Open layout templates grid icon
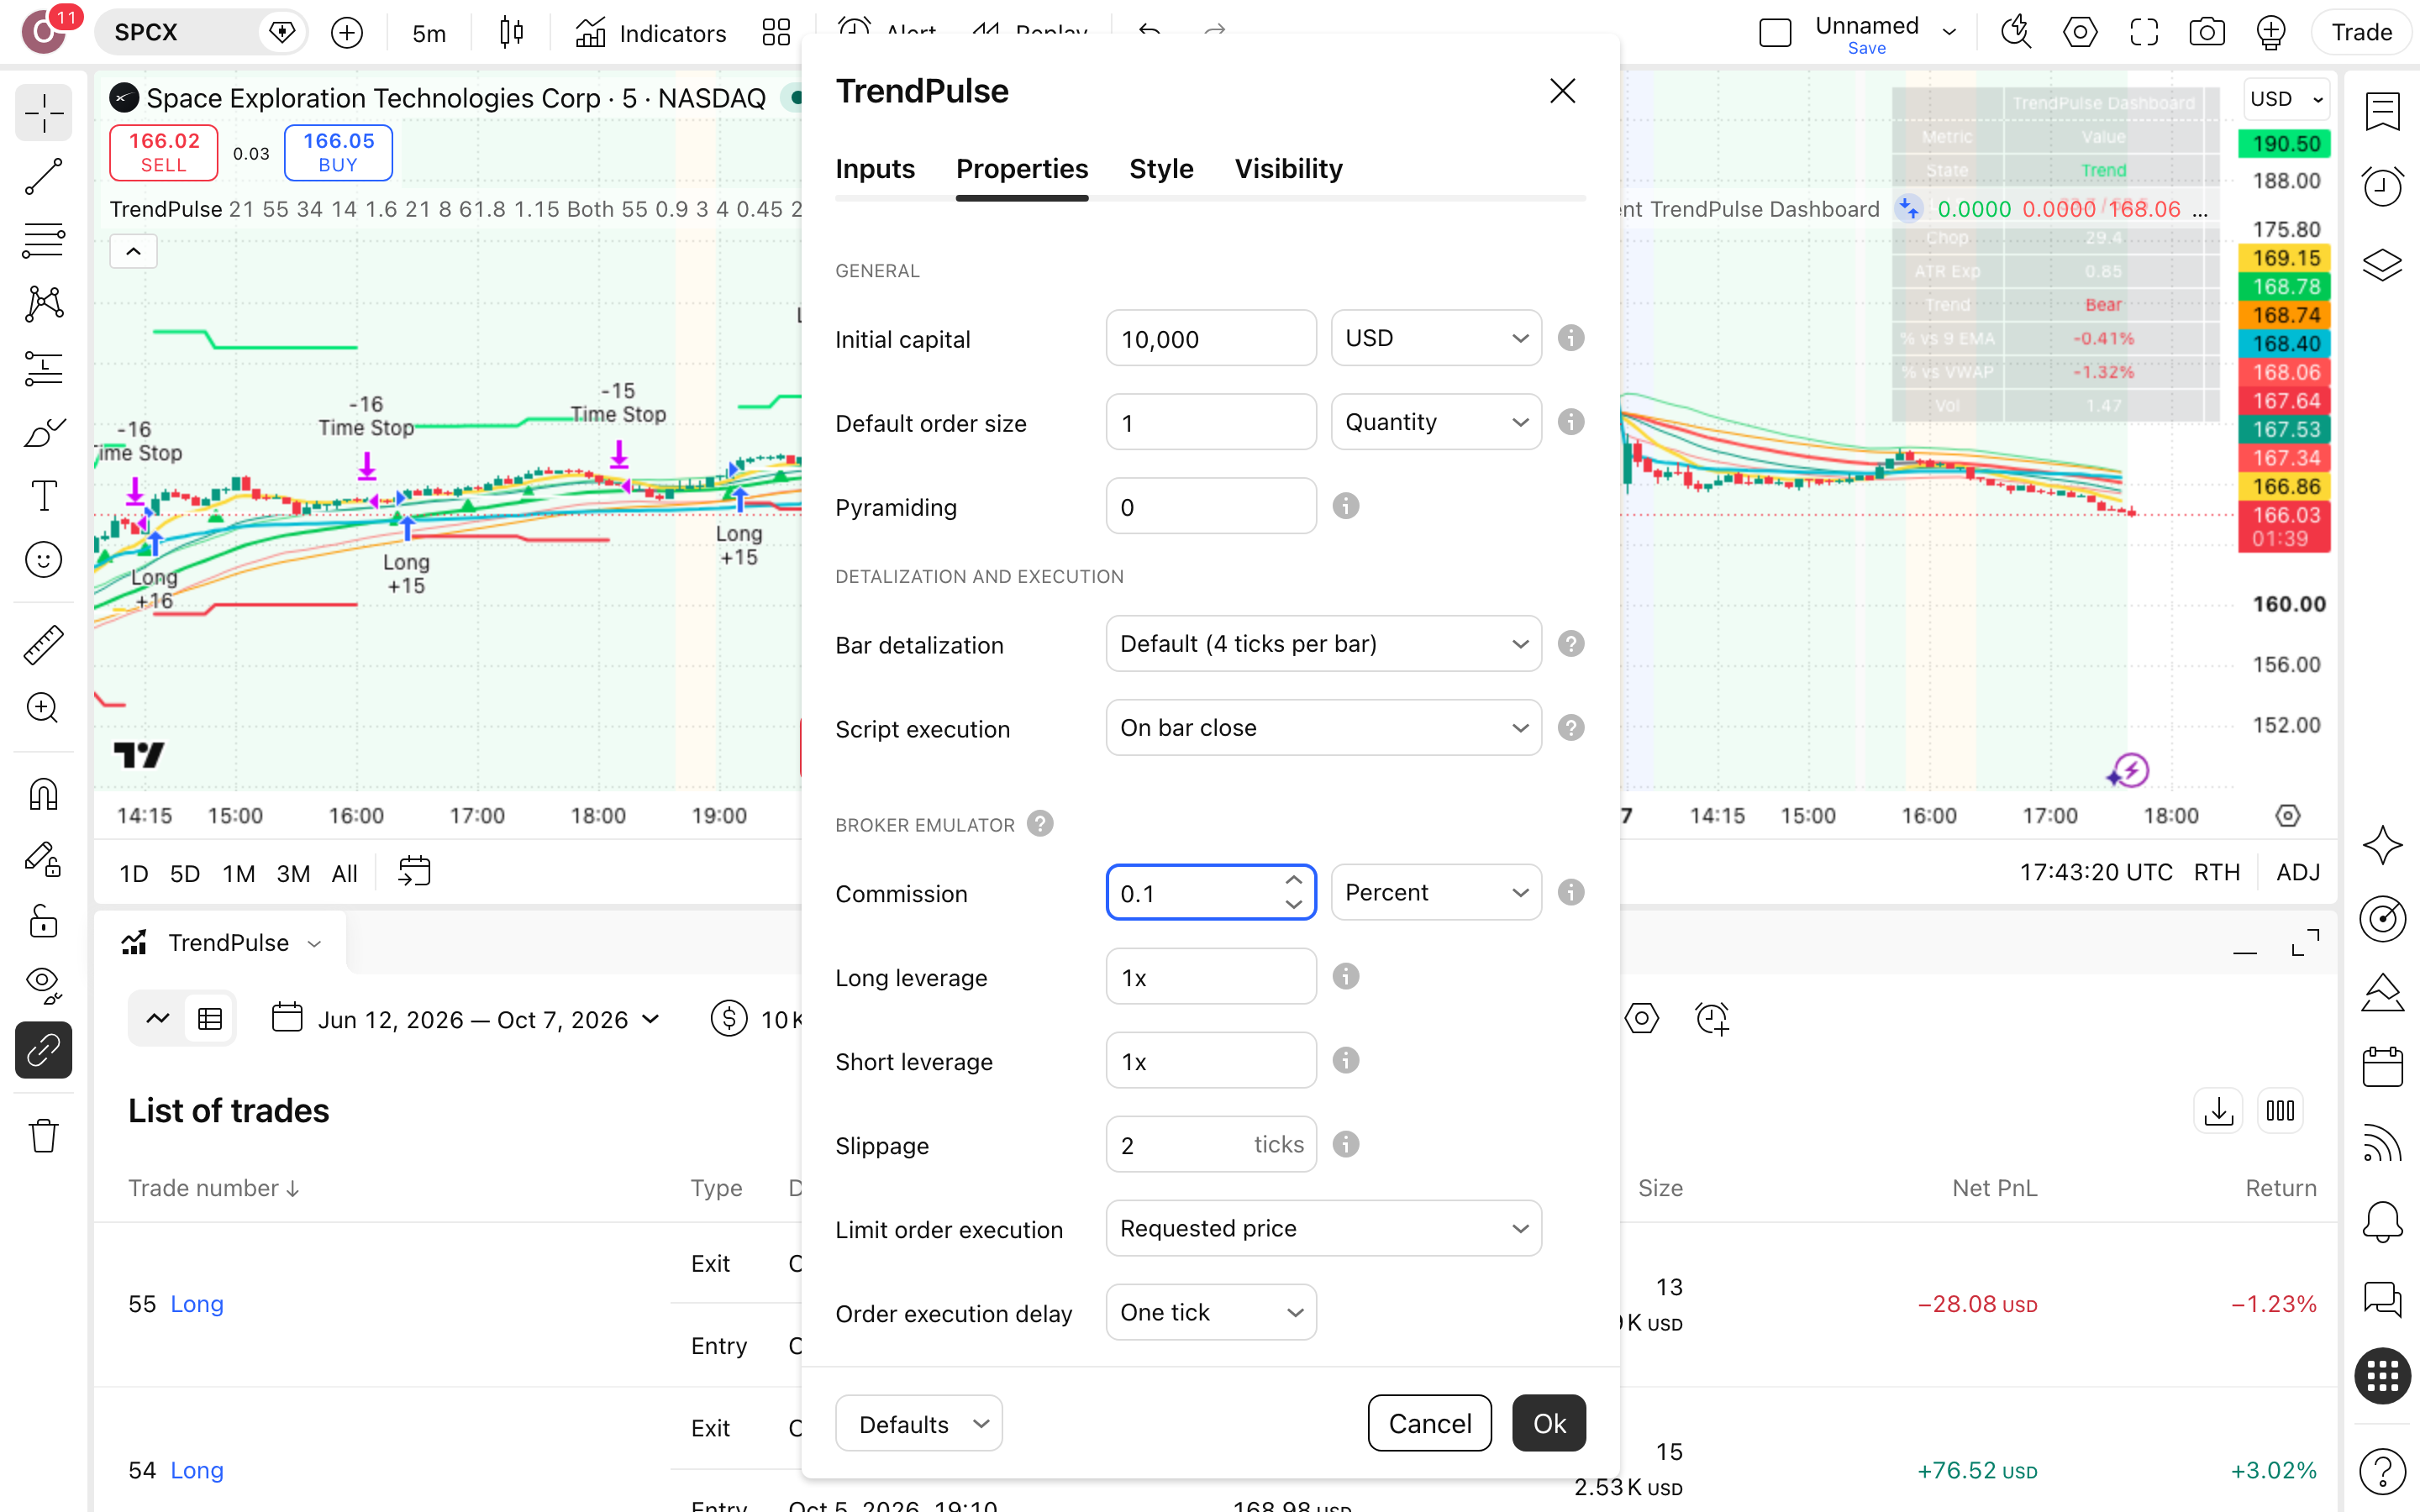Image resolution: width=2420 pixels, height=1512 pixels. 776,33
